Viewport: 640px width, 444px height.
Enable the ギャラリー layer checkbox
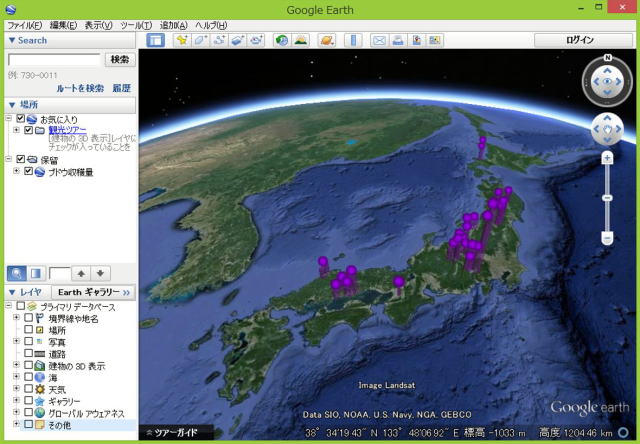[x=29, y=400]
